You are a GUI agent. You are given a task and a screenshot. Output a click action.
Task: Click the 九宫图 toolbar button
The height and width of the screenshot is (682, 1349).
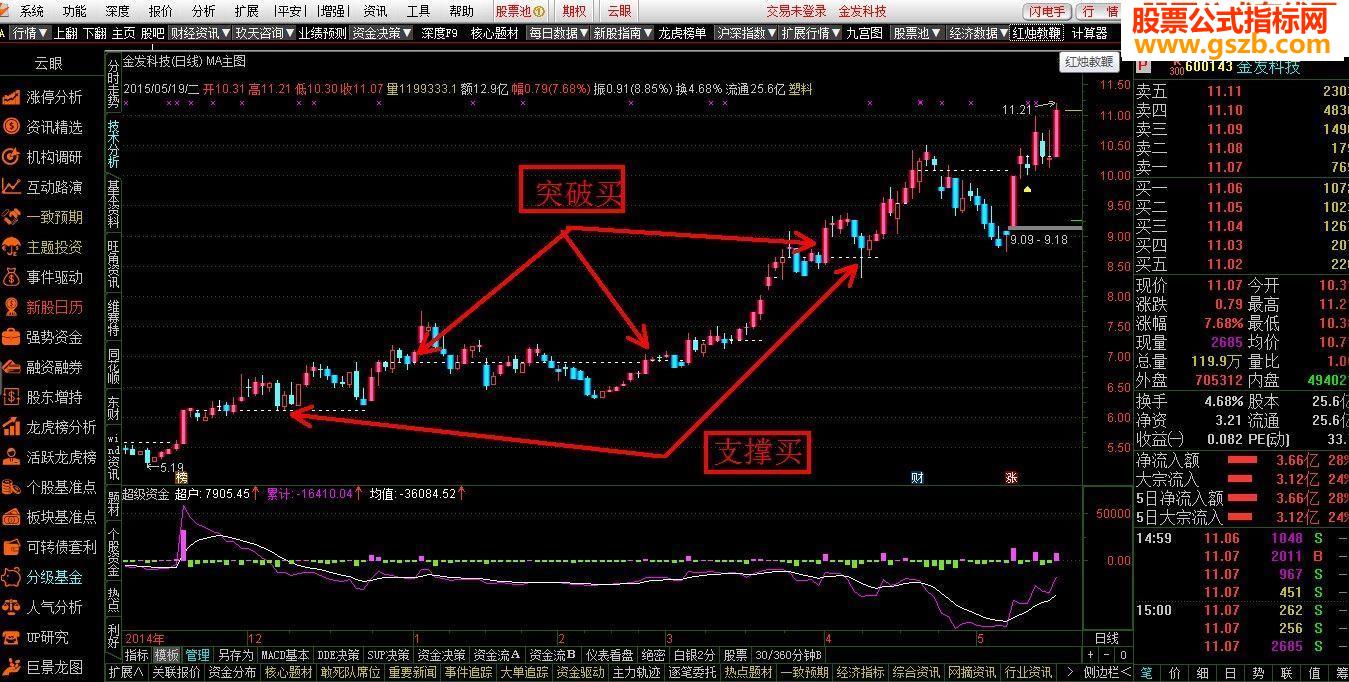[x=865, y=33]
